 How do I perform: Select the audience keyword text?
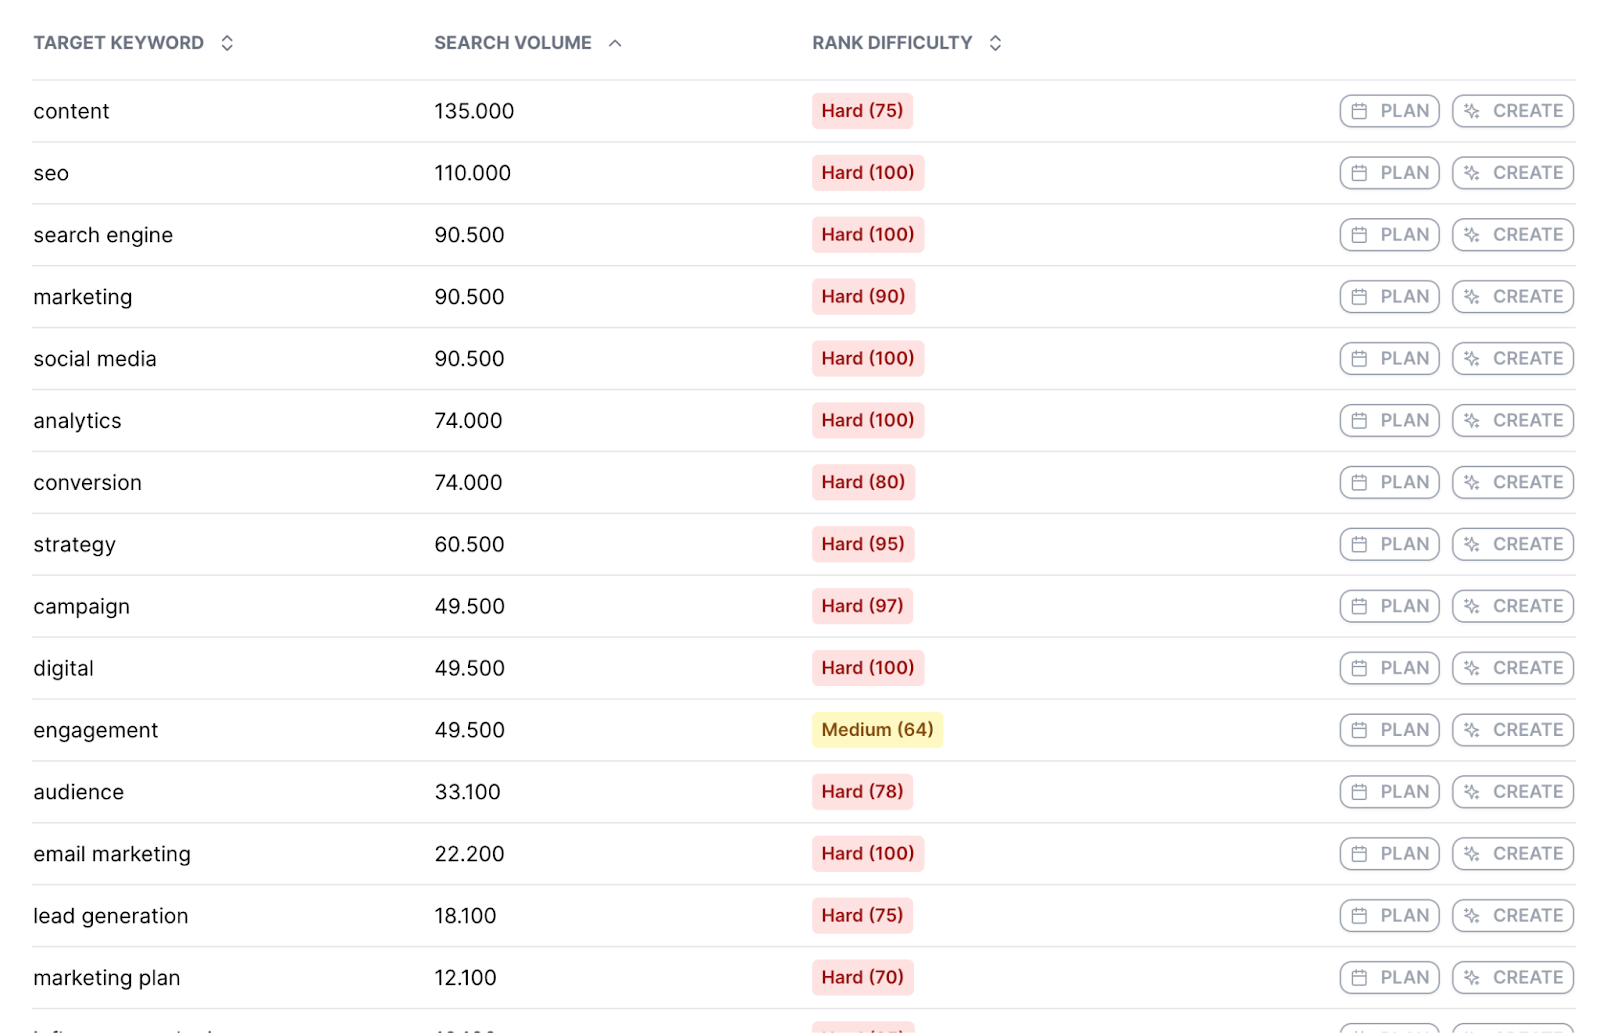[79, 792]
